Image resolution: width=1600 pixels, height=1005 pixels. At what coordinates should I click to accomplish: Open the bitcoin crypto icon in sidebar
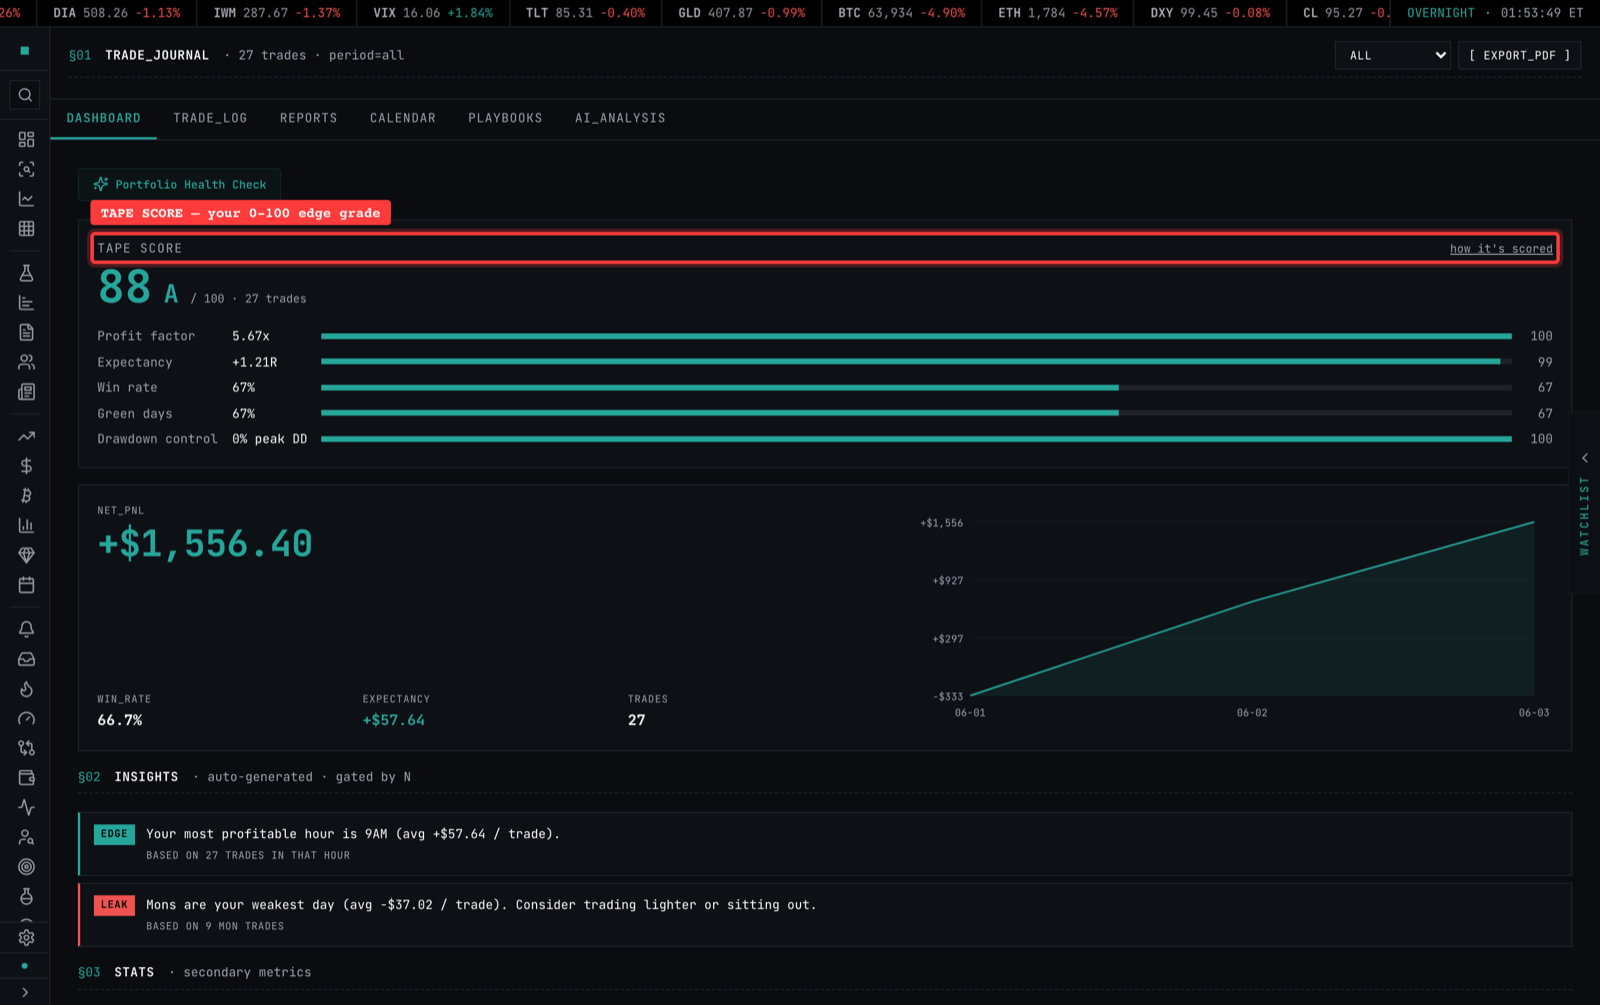(26, 495)
